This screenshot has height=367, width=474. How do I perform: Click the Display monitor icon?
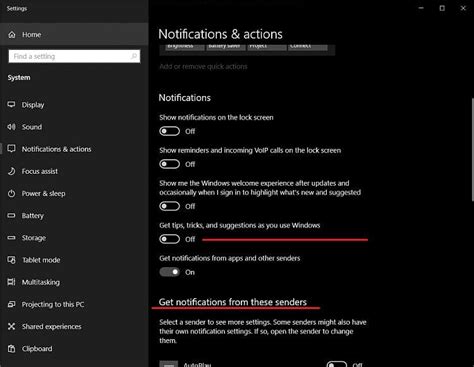[x=11, y=105]
